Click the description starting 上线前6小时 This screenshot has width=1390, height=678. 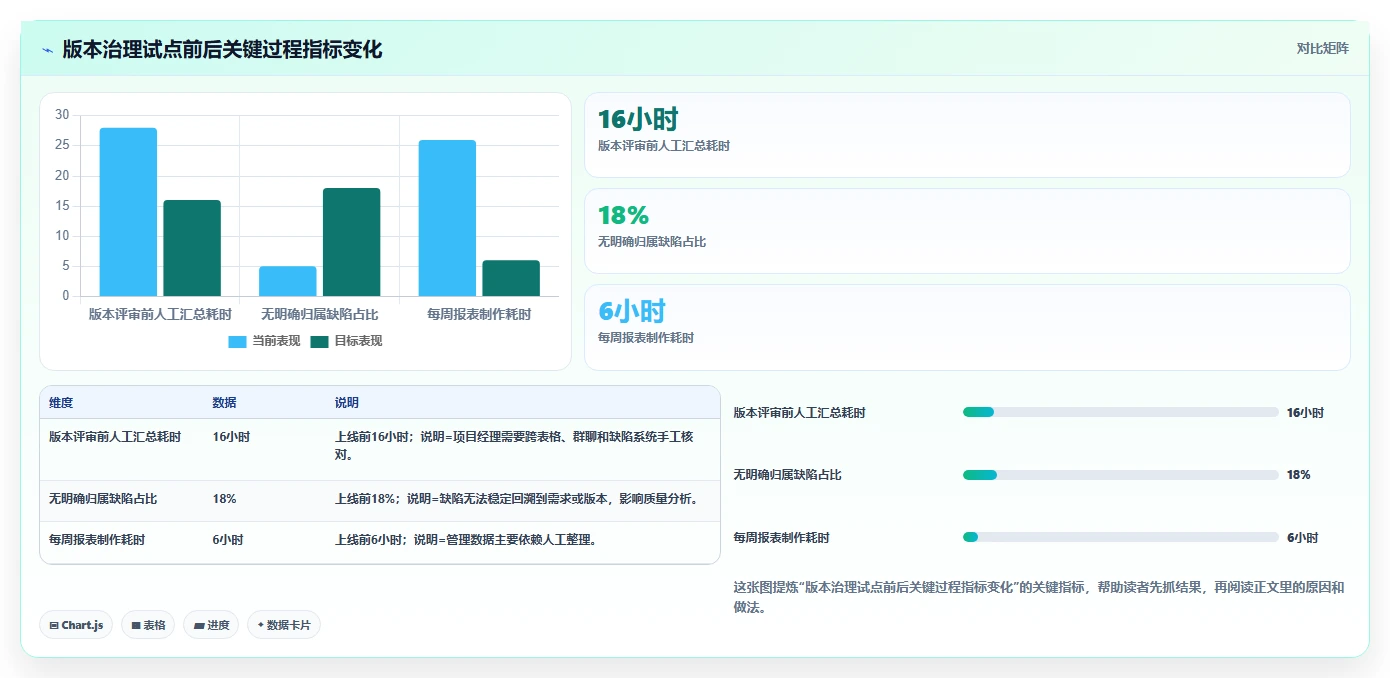466,540
